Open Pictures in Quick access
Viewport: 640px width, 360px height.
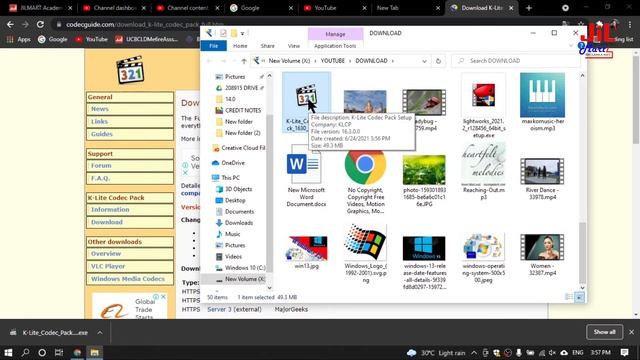click(235, 77)
